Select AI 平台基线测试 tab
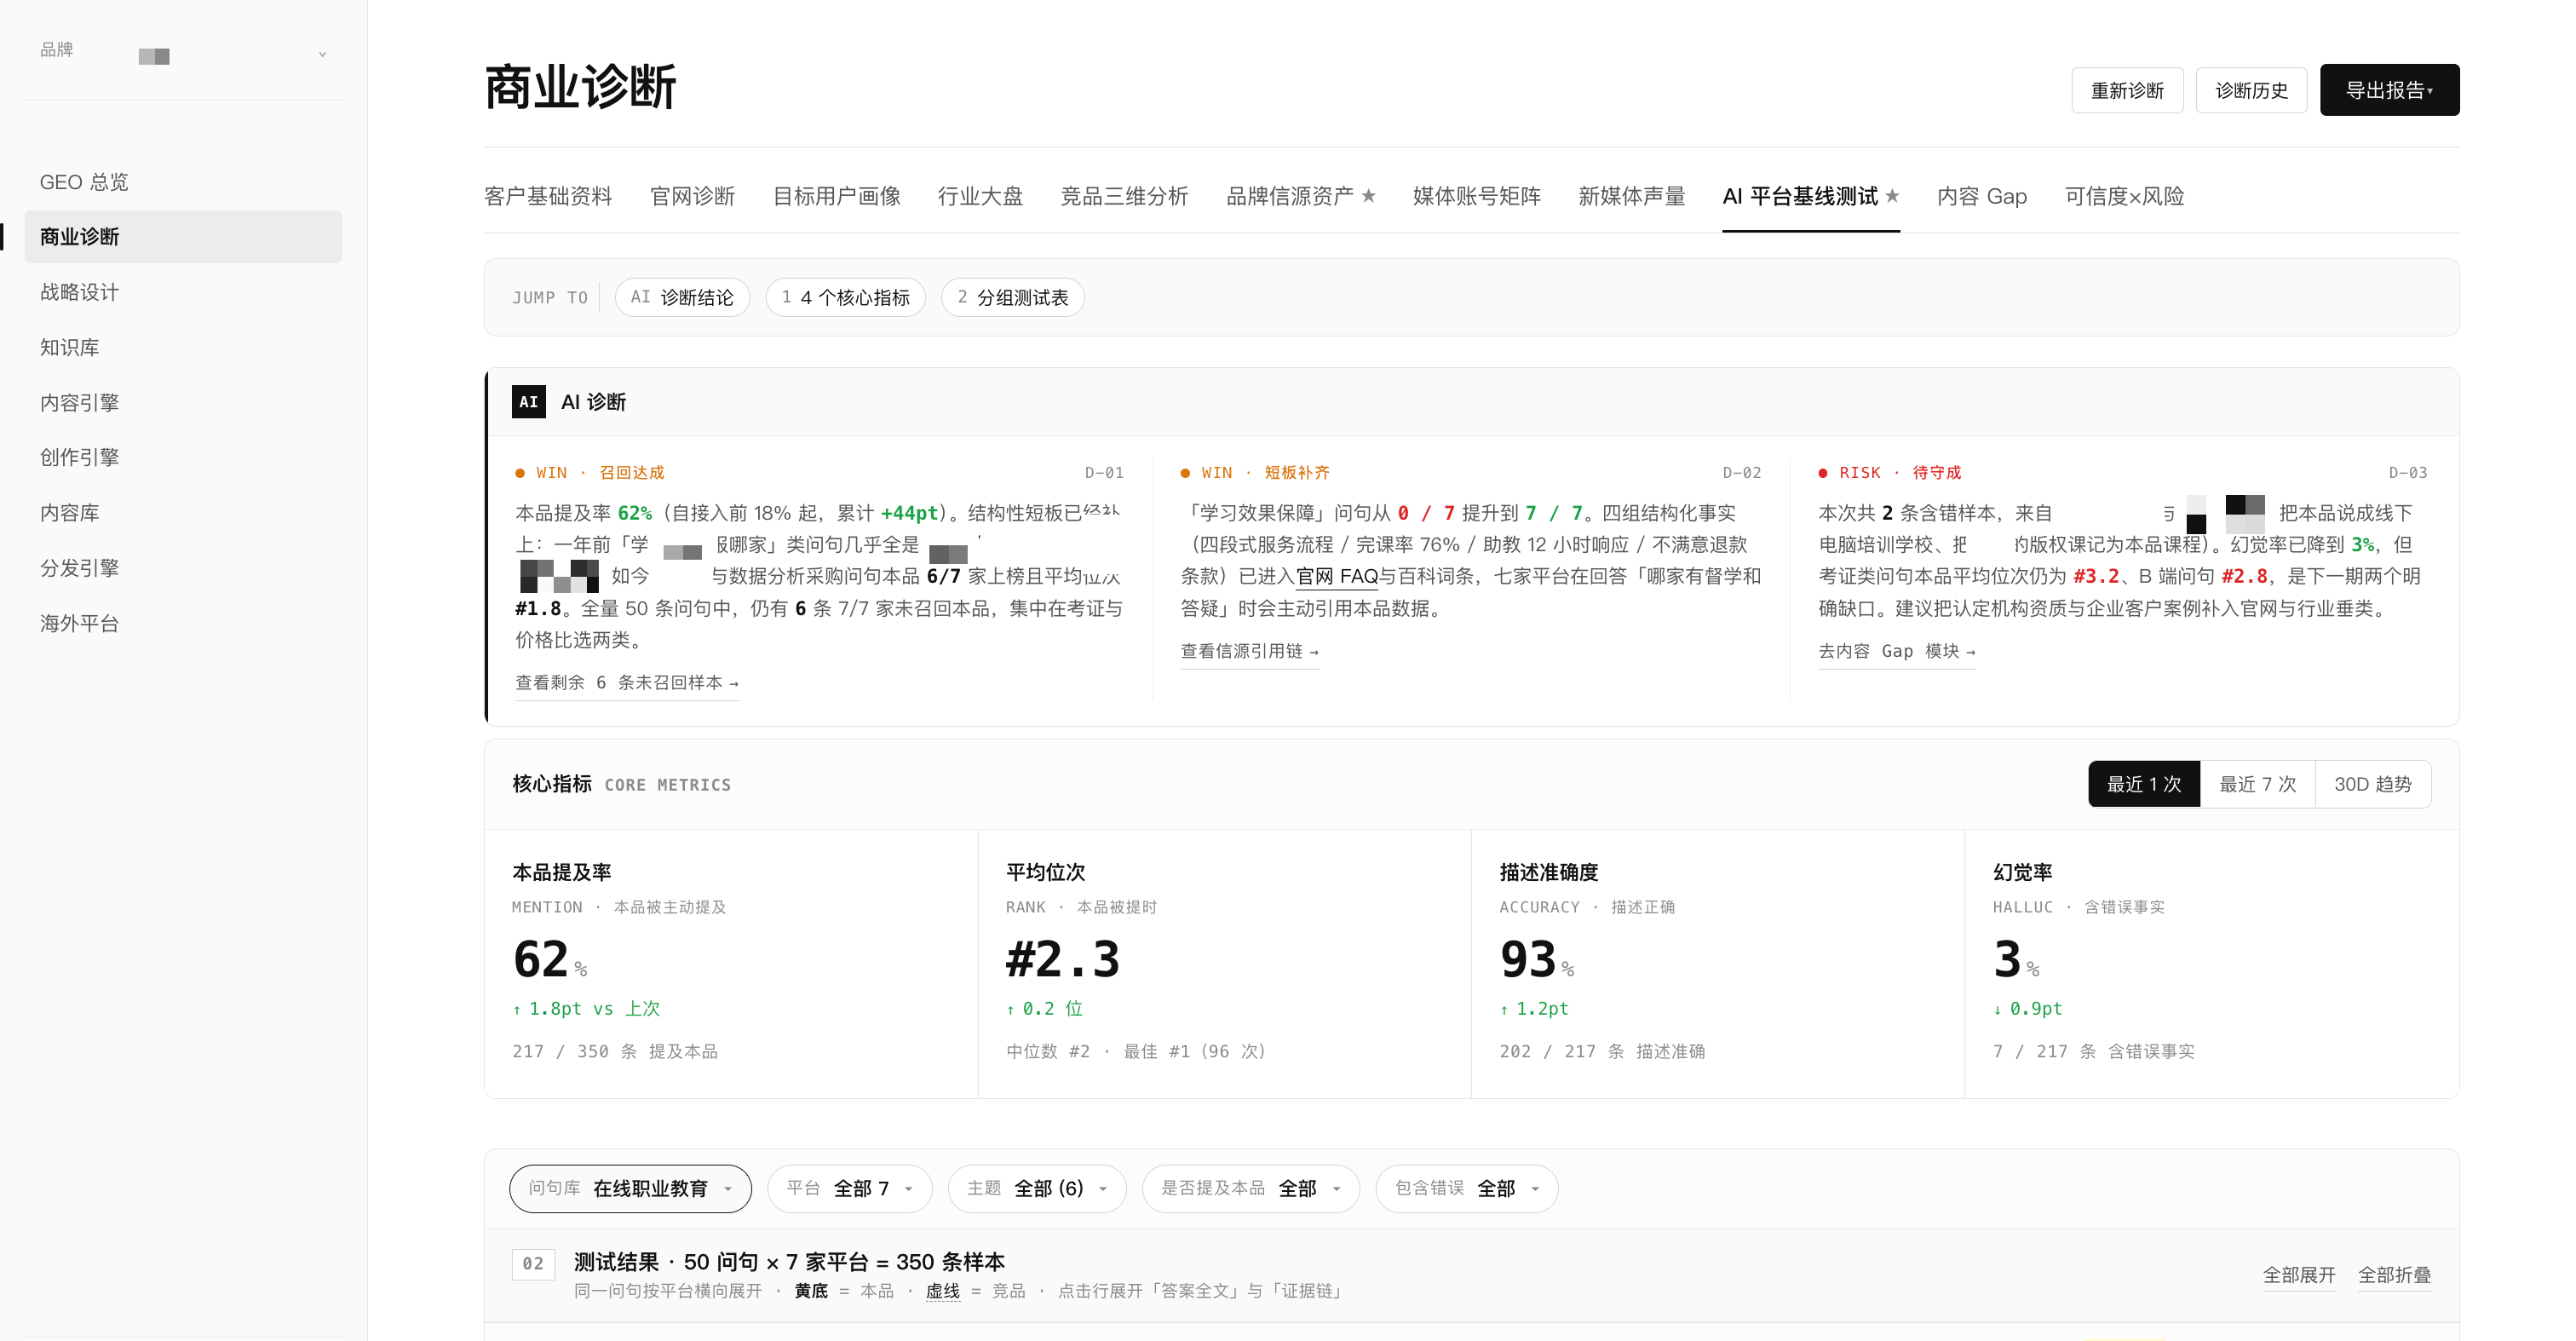 click(x=1810, y=196)
